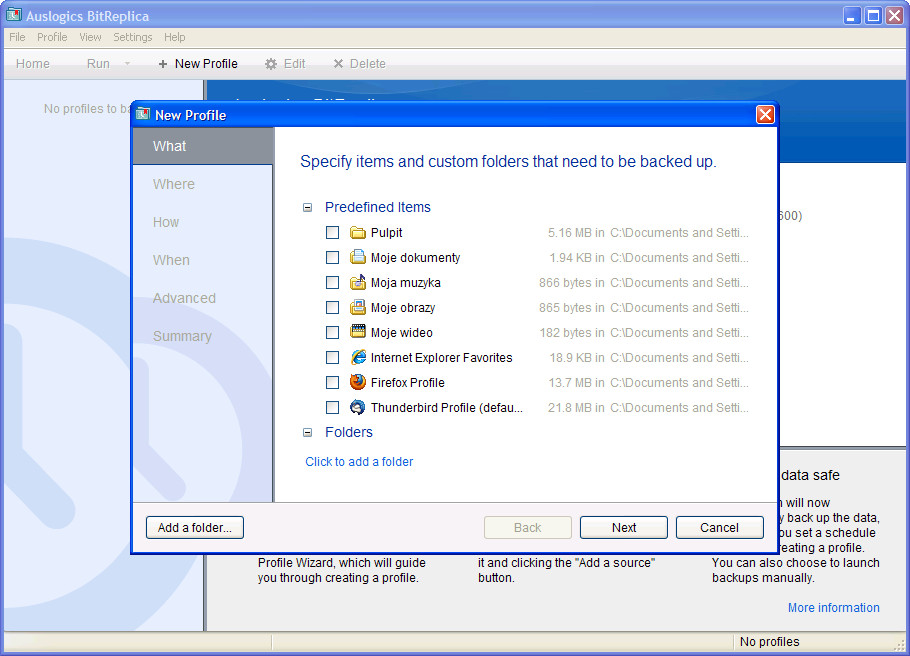Click the Moja muzyka music folder icon
910x656 pixels.
pyautogui.click(x=358, y=283)
